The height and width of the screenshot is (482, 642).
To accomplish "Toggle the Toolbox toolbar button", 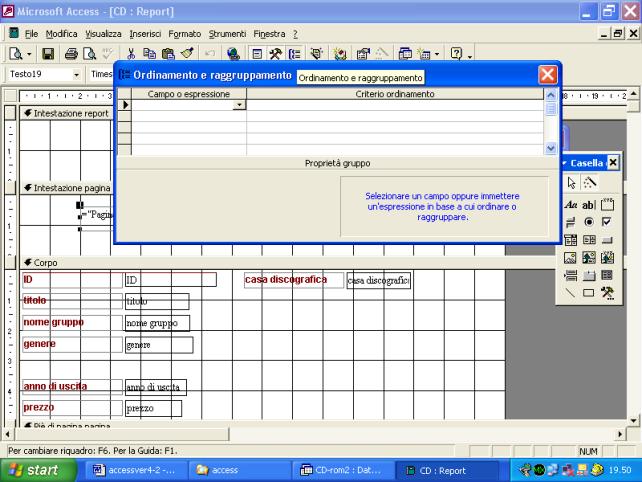I will [276, 54].
